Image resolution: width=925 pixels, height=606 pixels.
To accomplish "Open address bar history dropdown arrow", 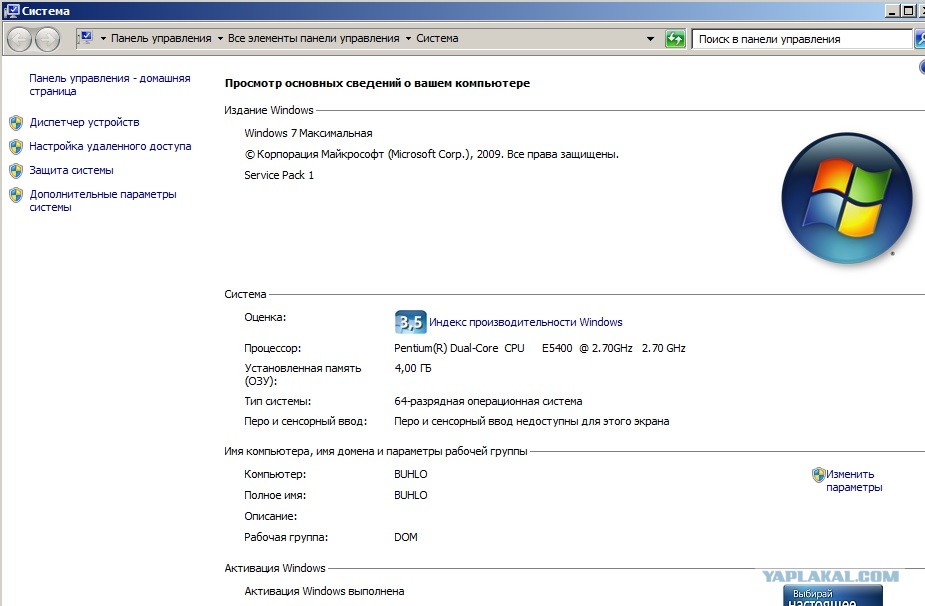I will coord(650,39).
